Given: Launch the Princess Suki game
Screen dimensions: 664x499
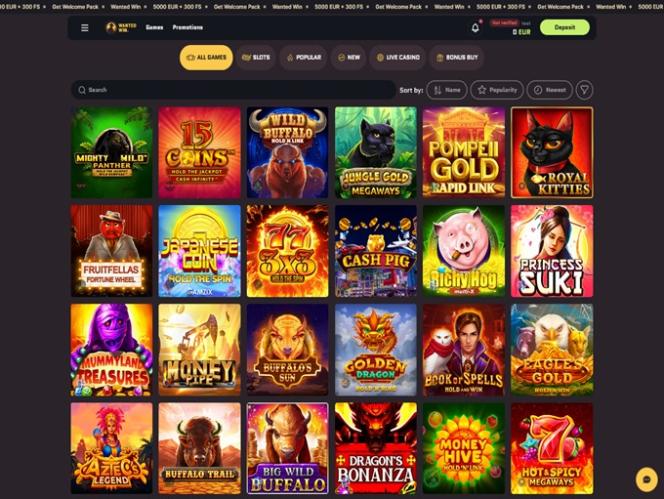Looking at the screenshot, I should pos(552,251).
